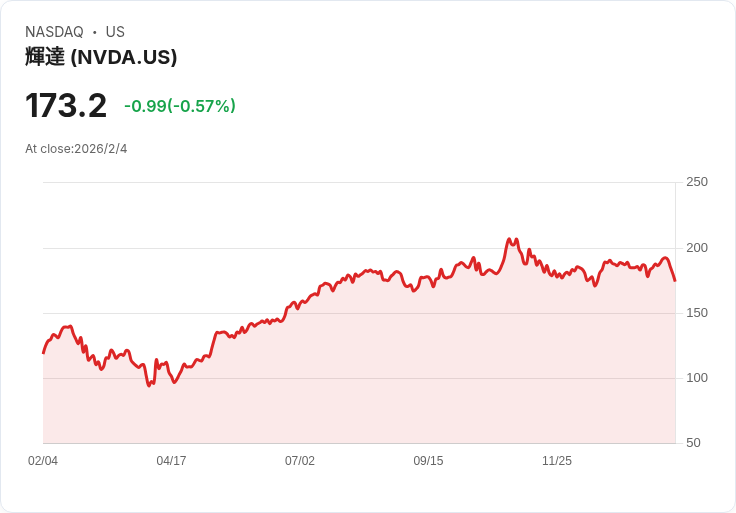Click the 250 y-axis price label
The width and height of the screenshot is (736, 513).
click(696, 182)
